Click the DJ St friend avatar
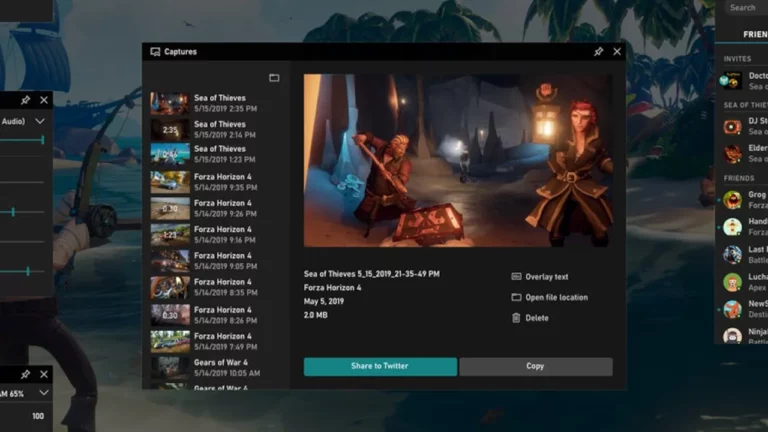Image resolution: width=768 pixels, height=432 pixels. [732, 127]
